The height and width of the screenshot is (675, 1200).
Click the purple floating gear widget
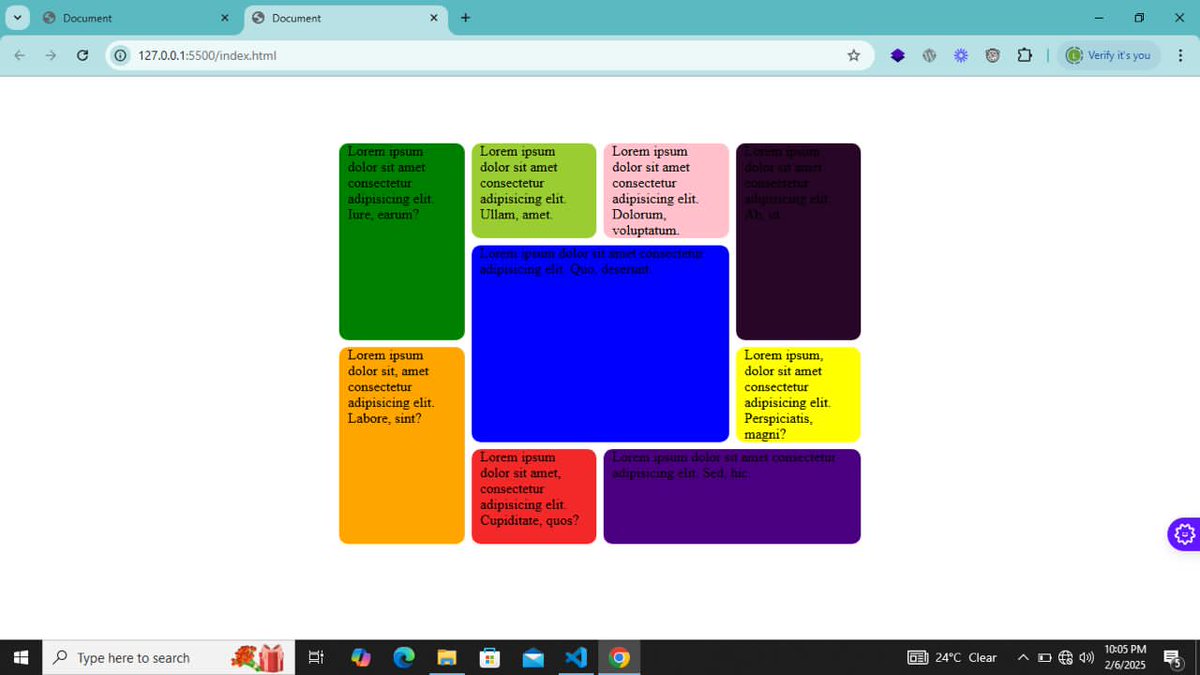(x=1184, y=534)
